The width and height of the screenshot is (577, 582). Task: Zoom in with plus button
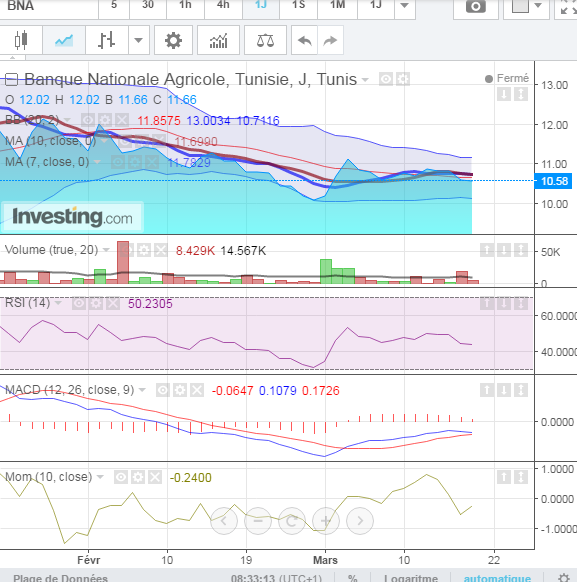(x=326, y=521)
